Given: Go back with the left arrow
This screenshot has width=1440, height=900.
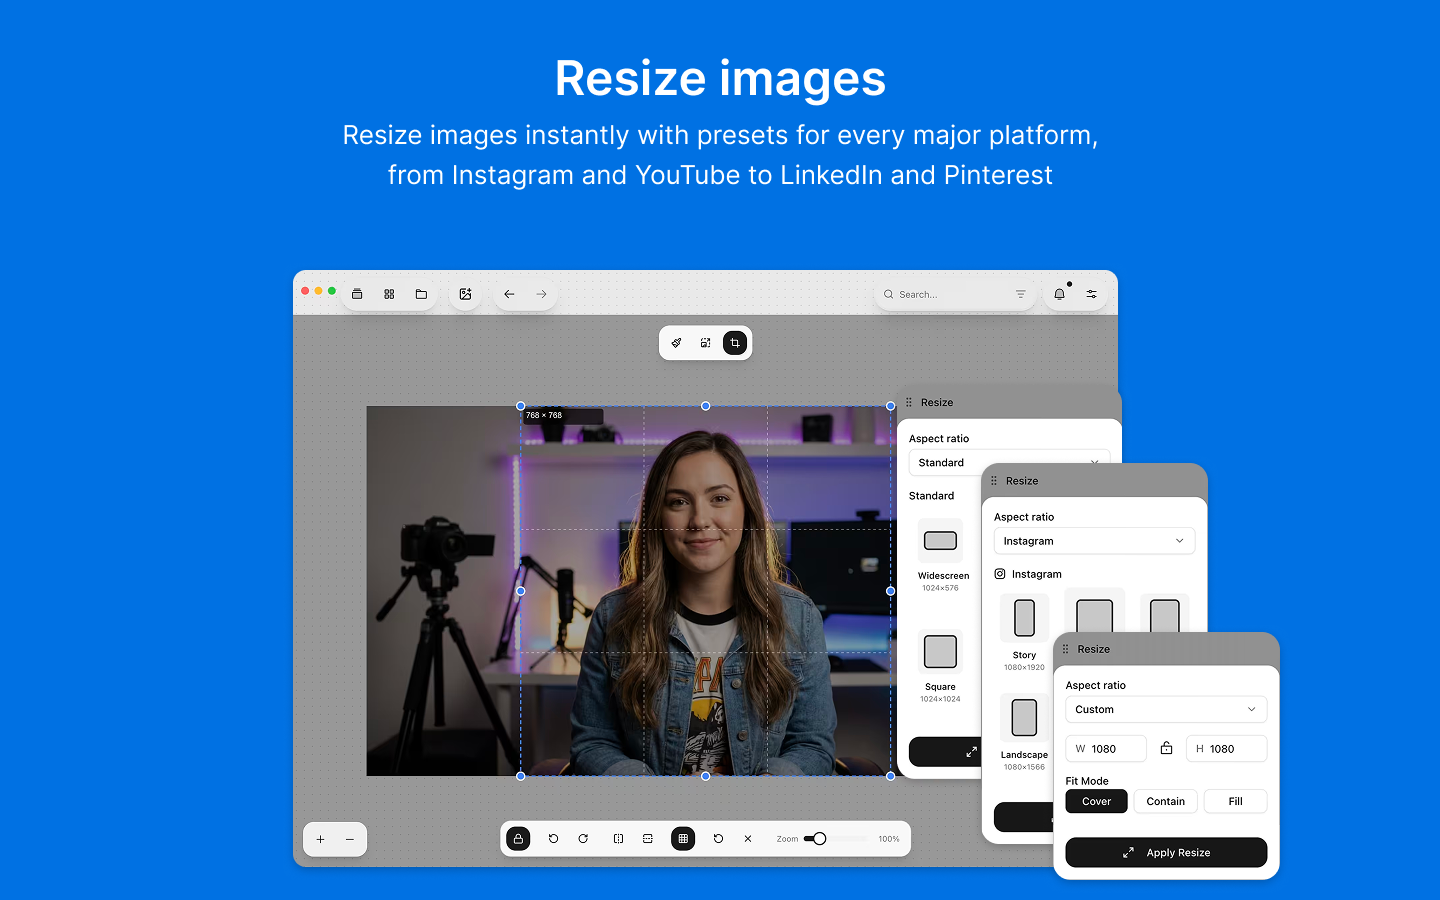Looking at the screenshot, I should tap(509, 294).
